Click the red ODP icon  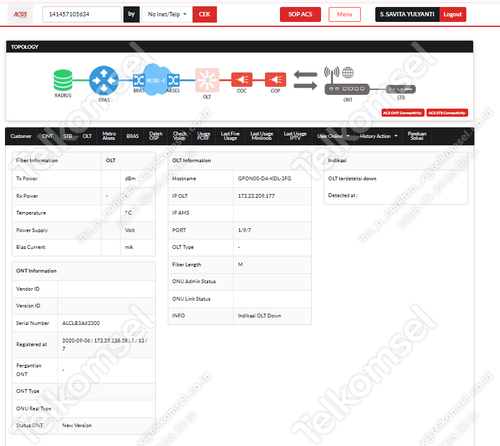point(275,80)
